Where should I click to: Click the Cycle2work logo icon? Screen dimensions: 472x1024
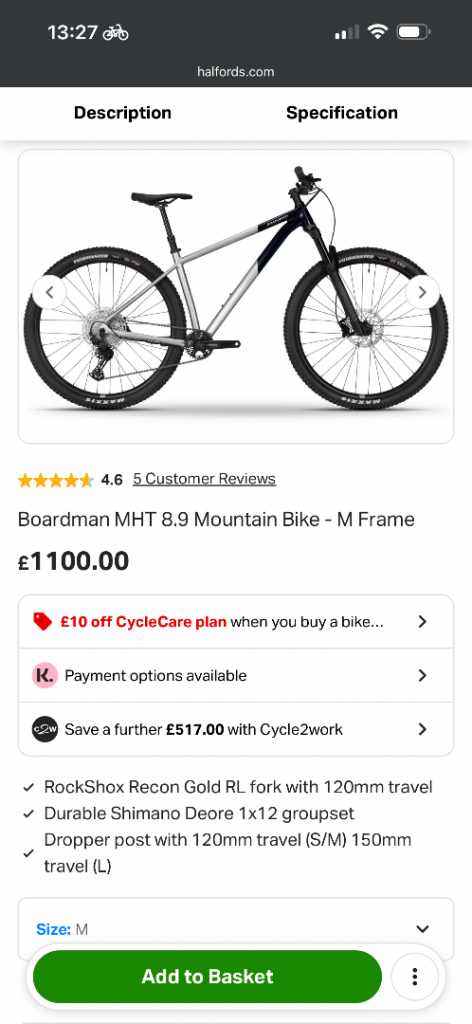(45, 729)
